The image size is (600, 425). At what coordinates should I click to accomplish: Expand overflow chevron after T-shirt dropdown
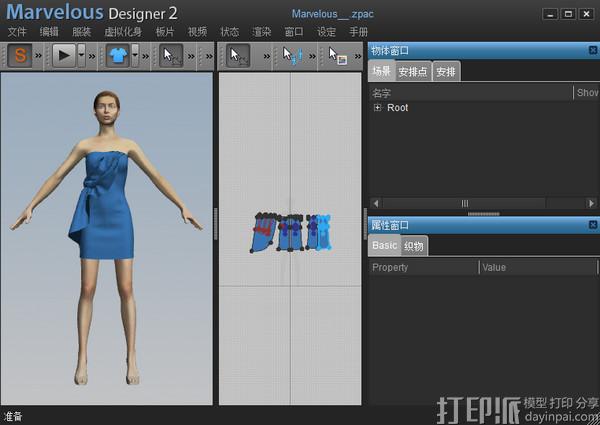click(x=145, y=56)
